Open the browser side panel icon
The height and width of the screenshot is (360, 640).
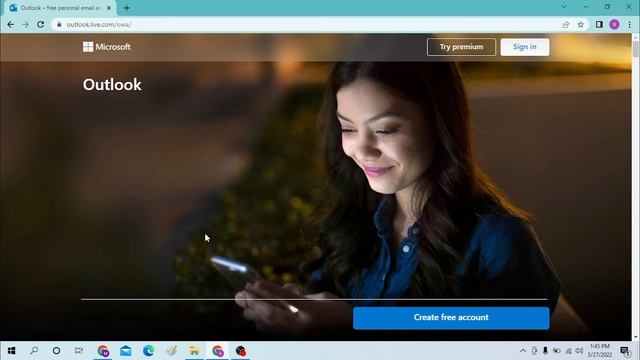coord(599,24)
